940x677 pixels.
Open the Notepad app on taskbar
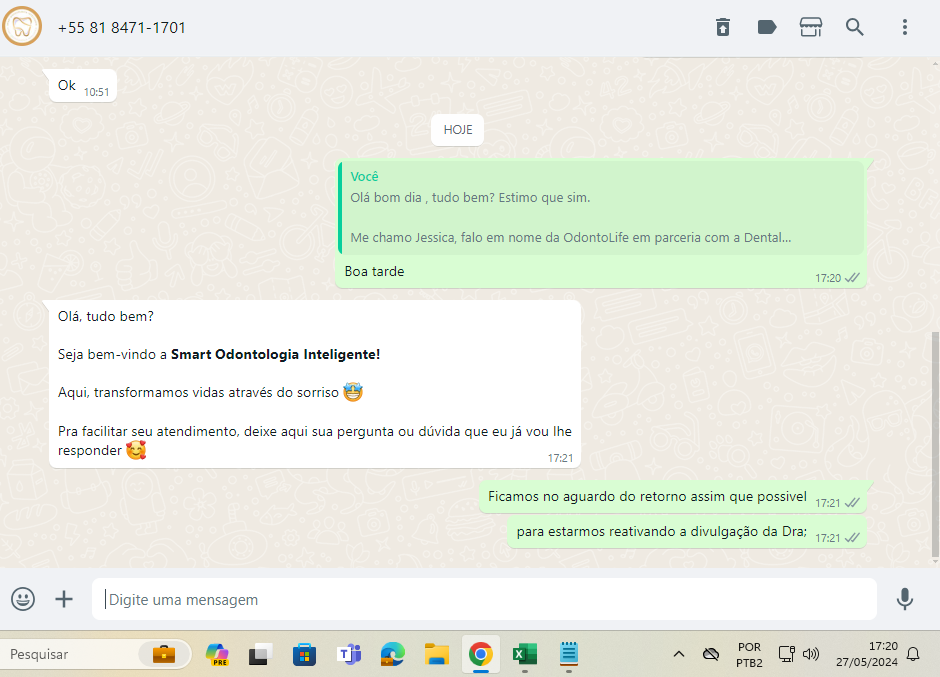pos(568,654)
